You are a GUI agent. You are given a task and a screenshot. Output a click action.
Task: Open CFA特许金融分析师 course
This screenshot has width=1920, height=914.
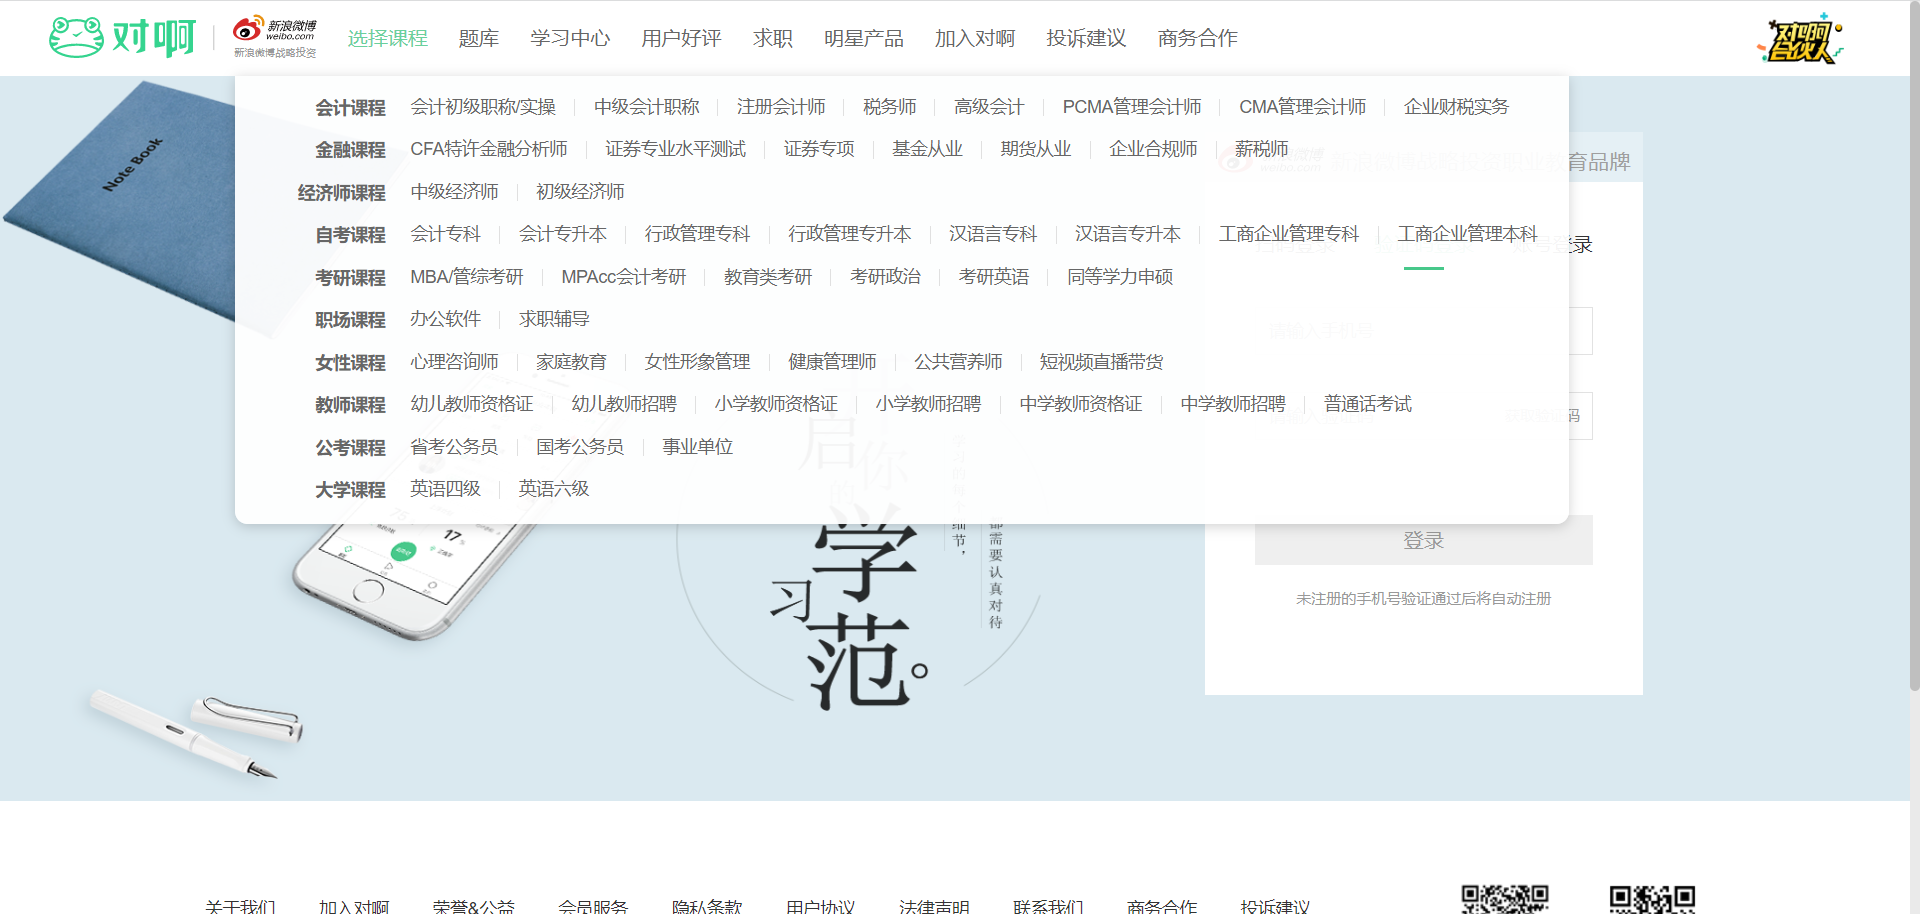pos(489,149)
